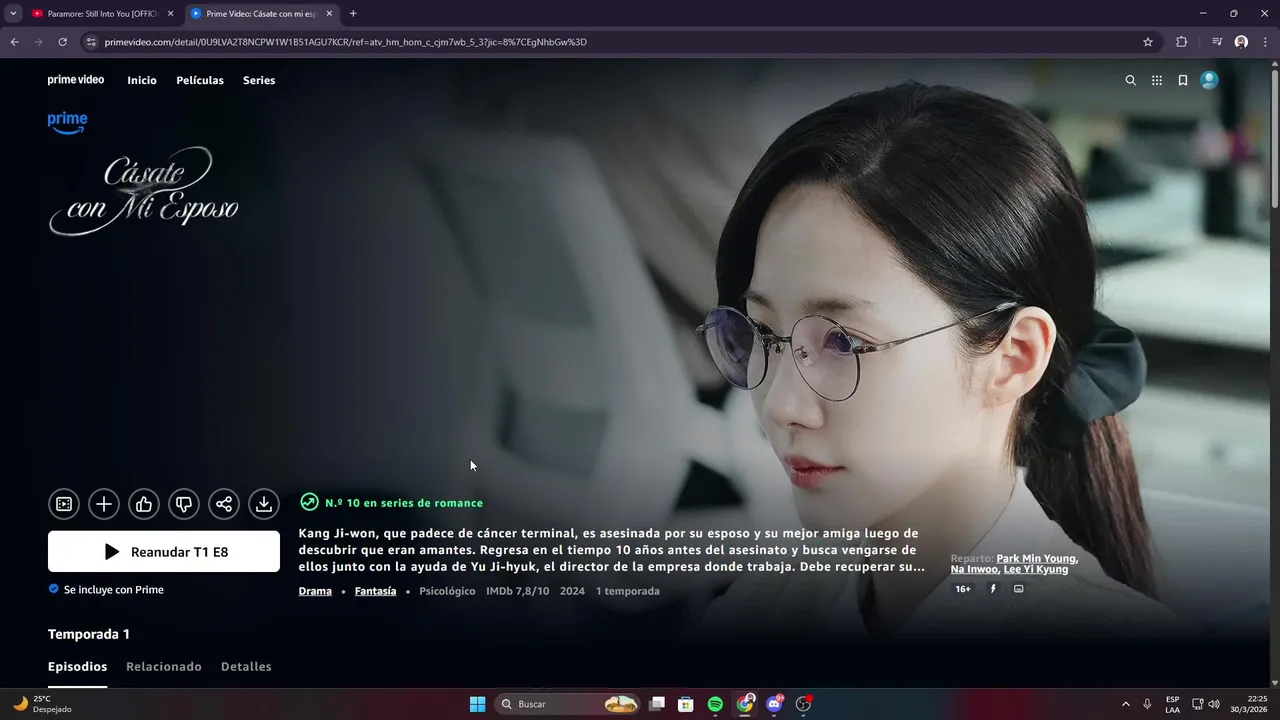Viewport: 1280px width, 720px height.
Task: Resume playback with Reanudar T1 E8
Action: [164, 551]
